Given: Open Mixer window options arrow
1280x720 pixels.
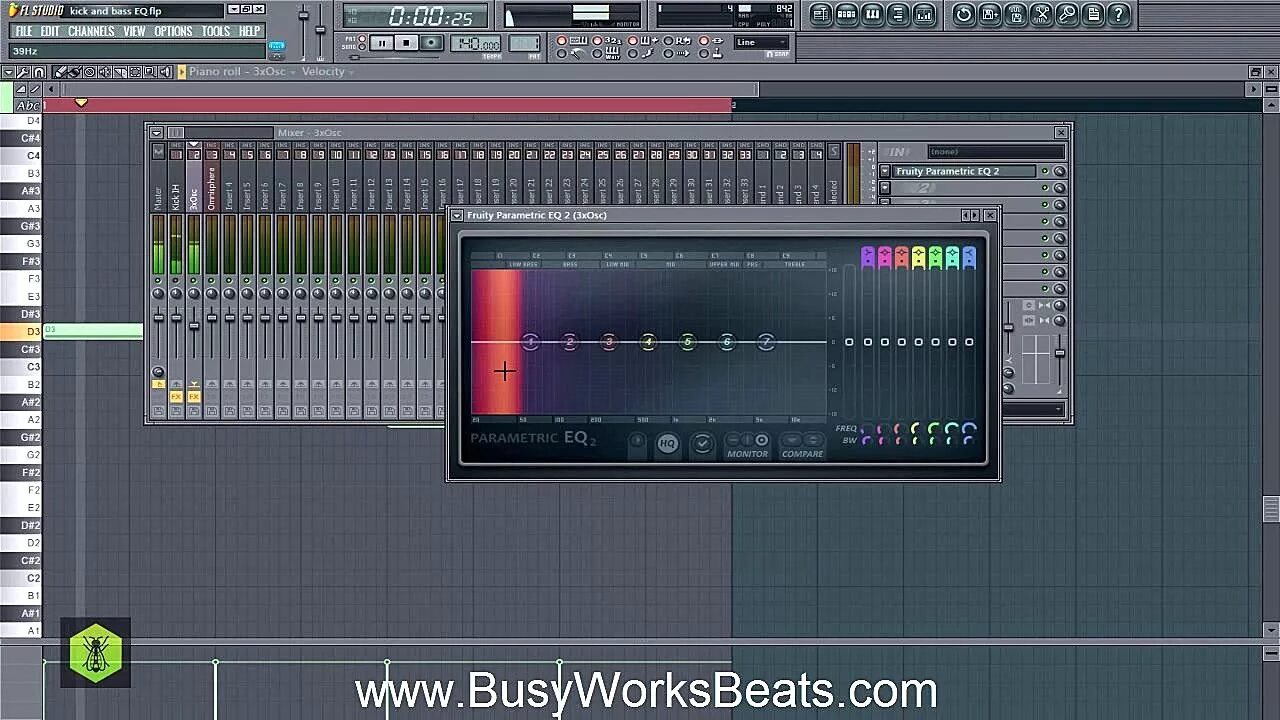Looking at the screenshot, I should (156, 132).
